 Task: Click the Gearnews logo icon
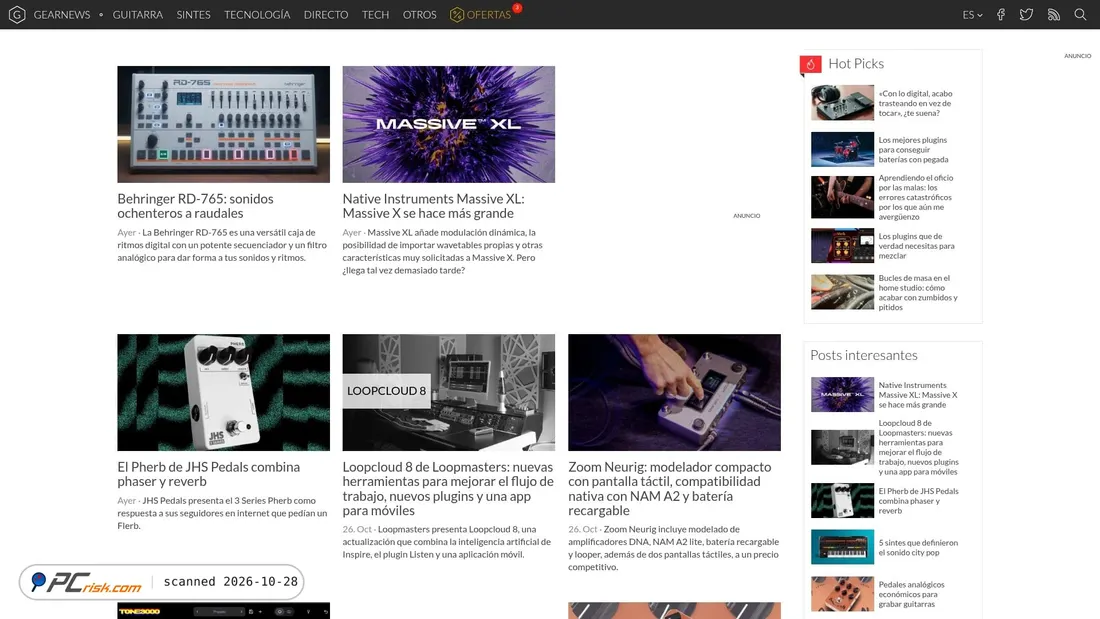tap(17, 14)
